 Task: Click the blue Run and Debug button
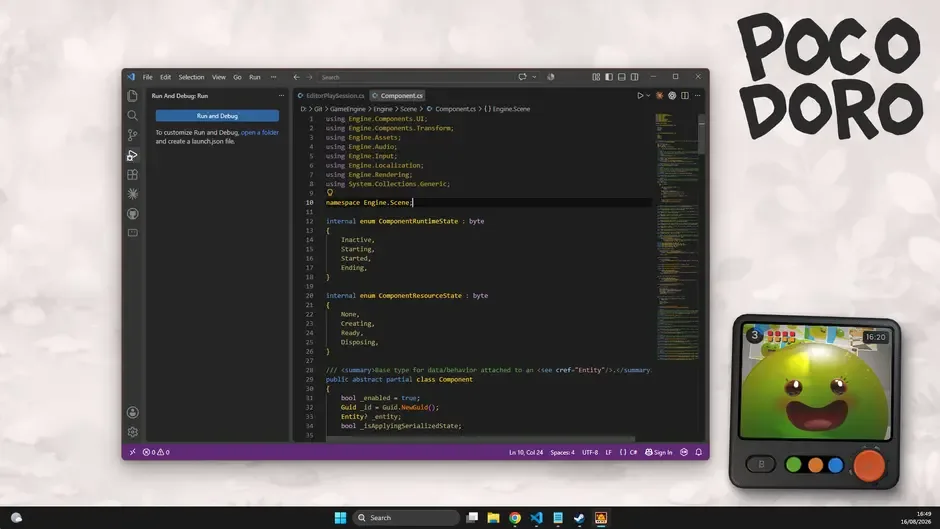(217, 116)
